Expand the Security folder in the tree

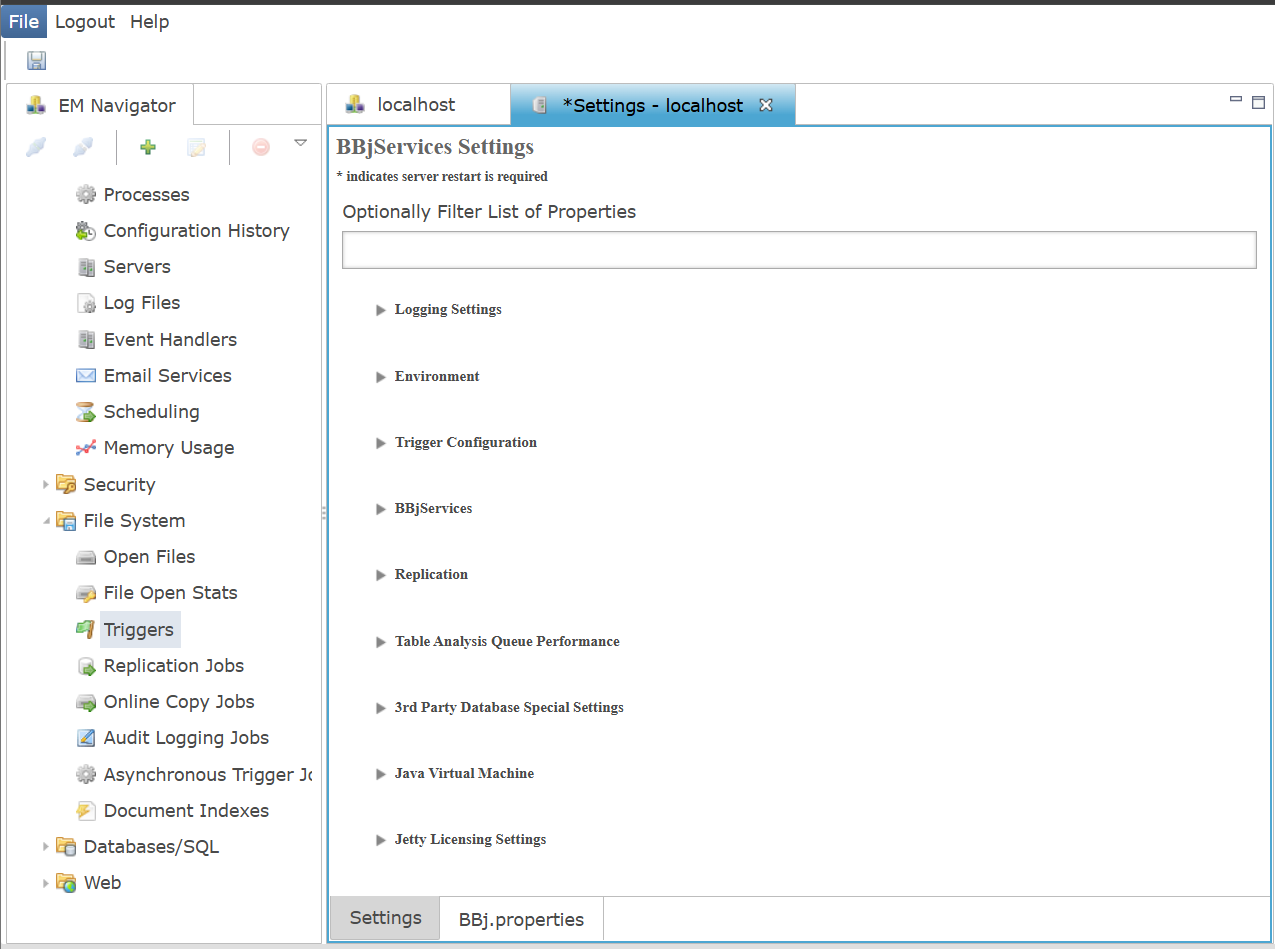pyautogui.click(x=46, y=485)
